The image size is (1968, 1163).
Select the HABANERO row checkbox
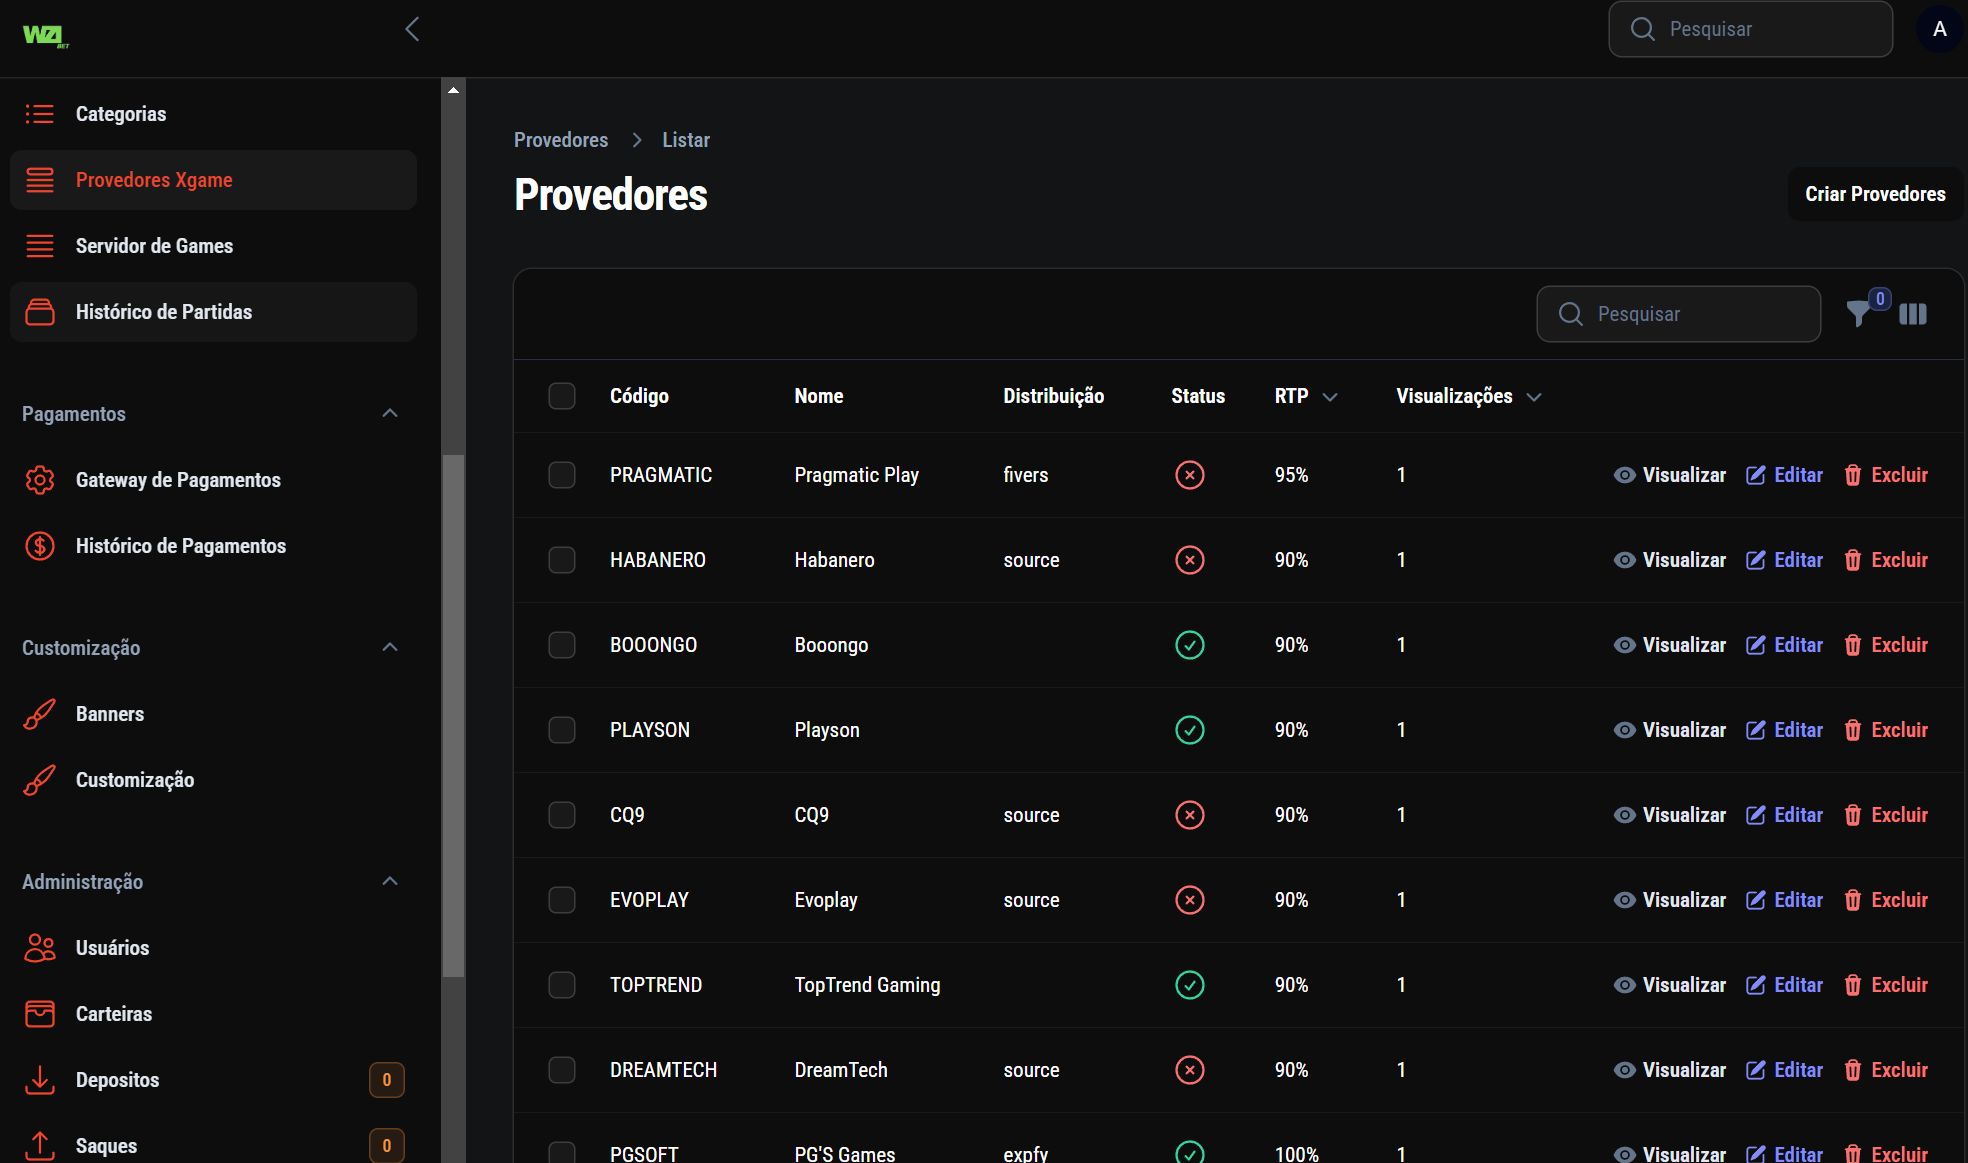tap(562, 560)
